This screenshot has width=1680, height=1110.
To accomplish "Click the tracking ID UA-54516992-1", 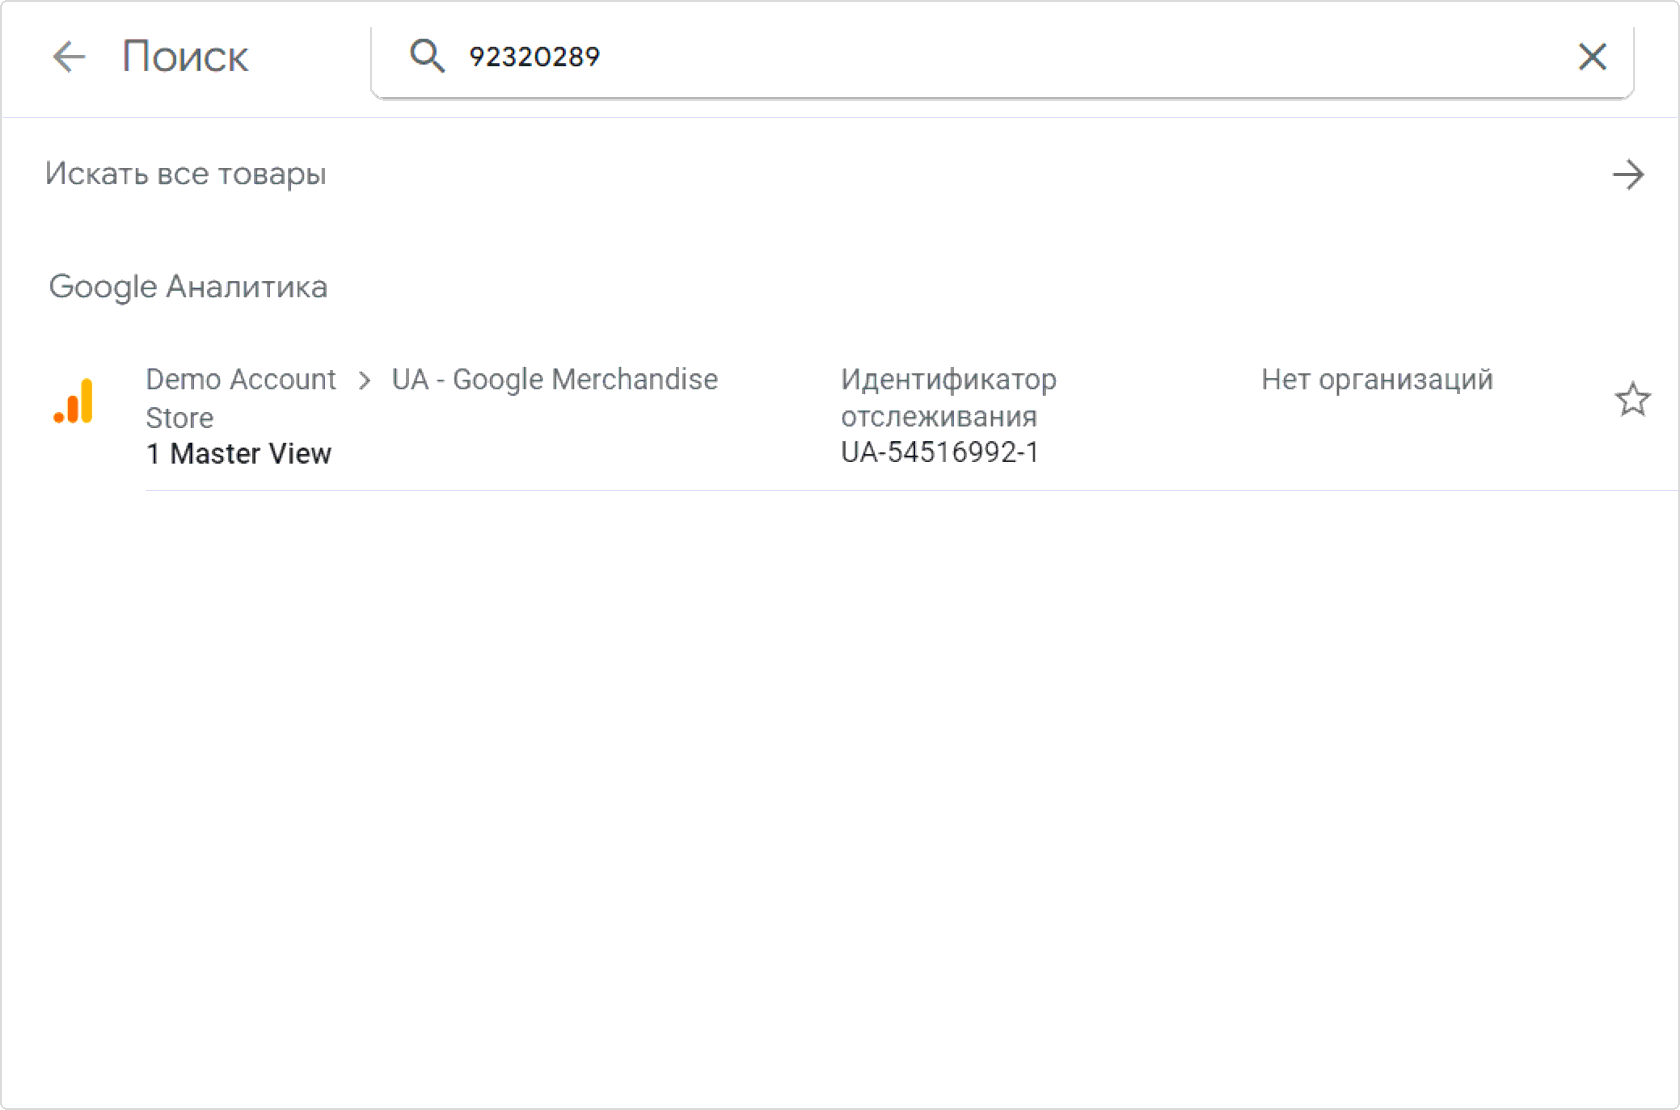I will click(x=939, y=453).
